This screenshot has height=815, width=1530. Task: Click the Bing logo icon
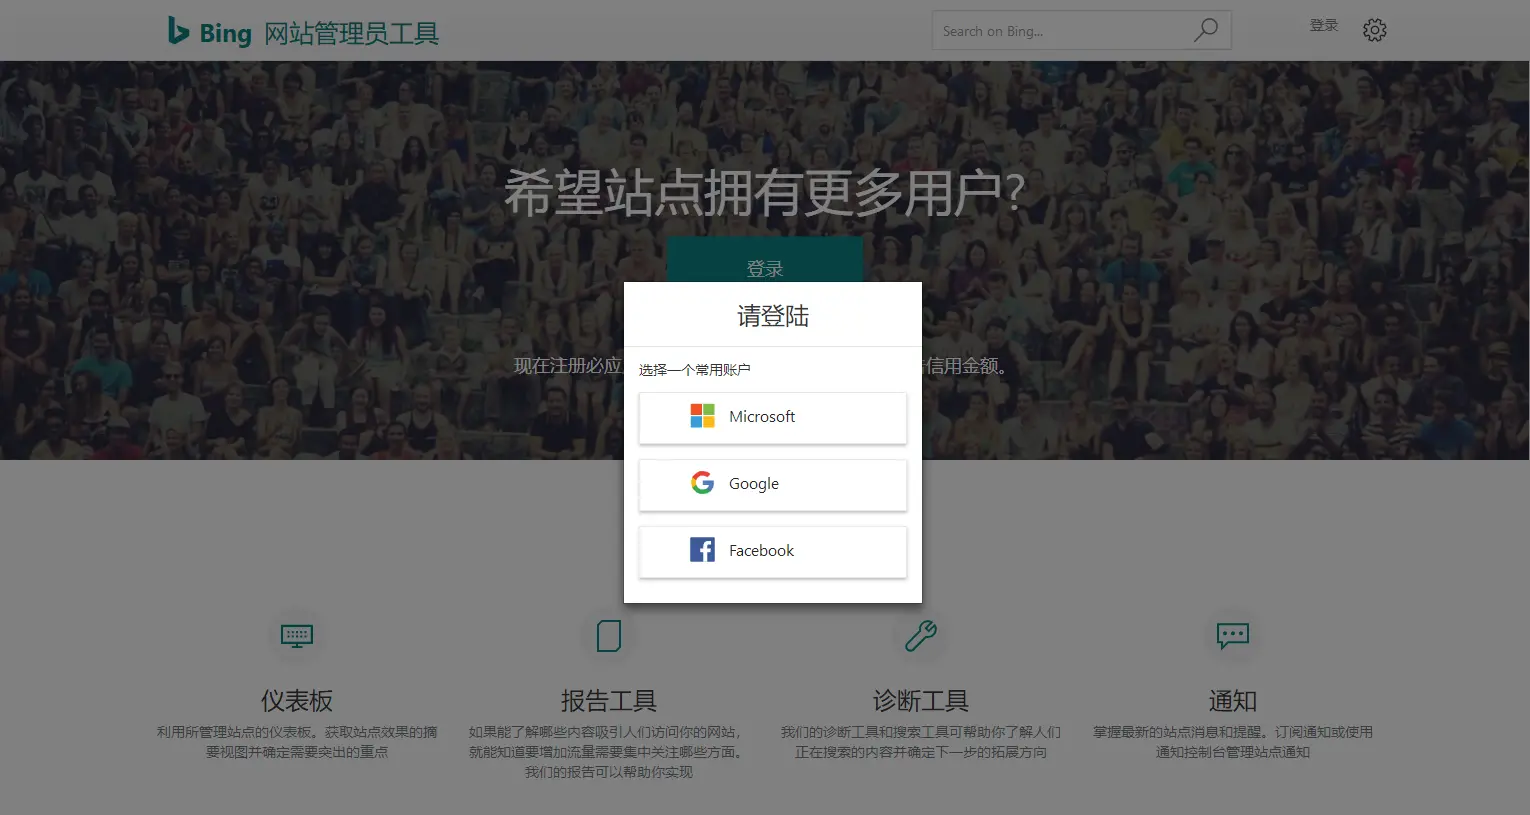pos(179,31)
